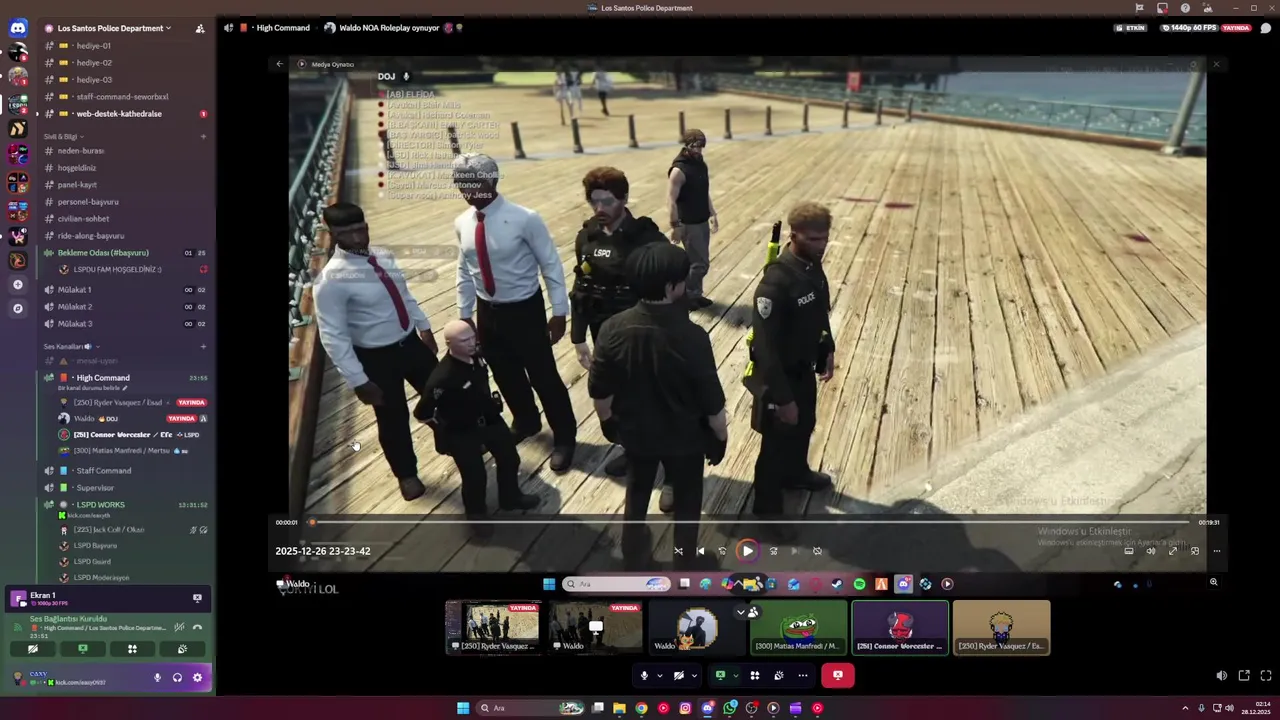
Task: Click streamed media player more options ellipsis
Action: 1217,551
